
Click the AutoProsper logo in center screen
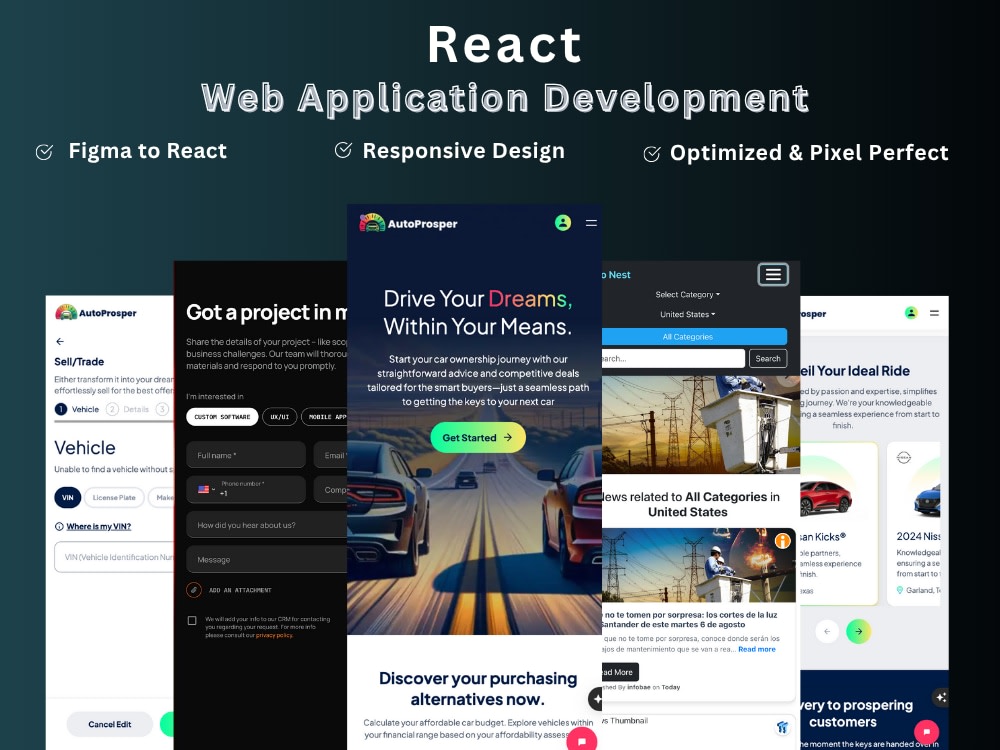pos(408,223)
